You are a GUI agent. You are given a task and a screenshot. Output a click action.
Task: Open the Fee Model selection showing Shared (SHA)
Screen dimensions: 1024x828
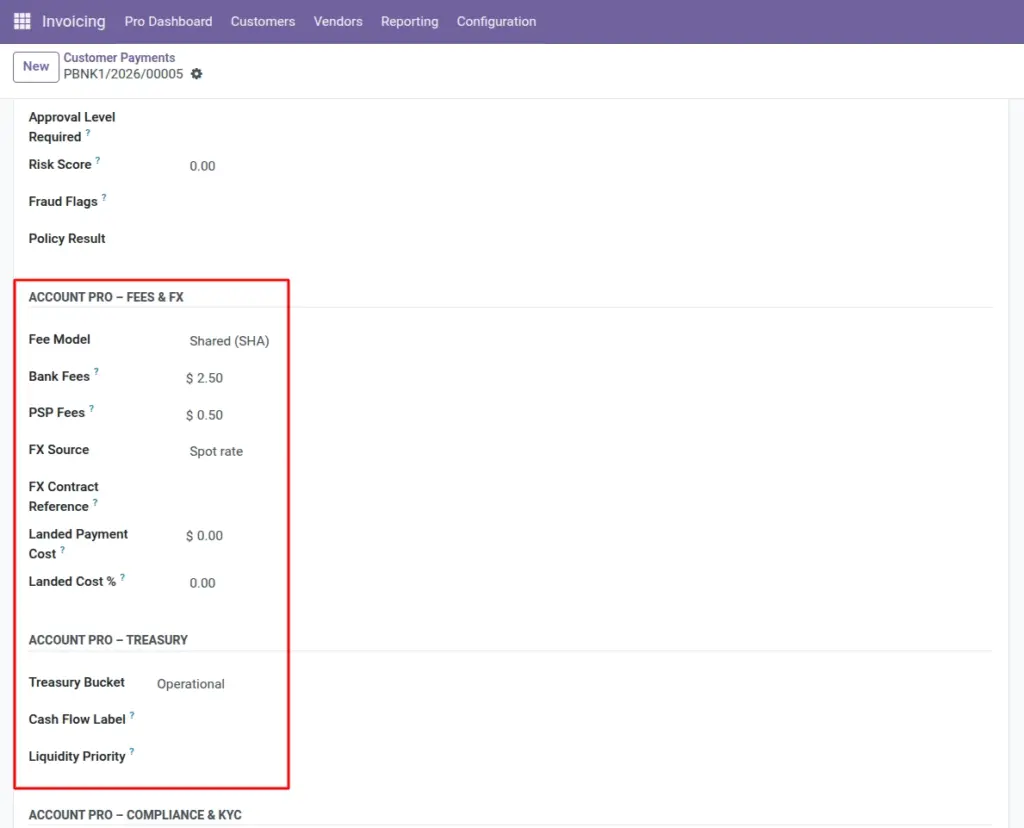pos(230,341)
